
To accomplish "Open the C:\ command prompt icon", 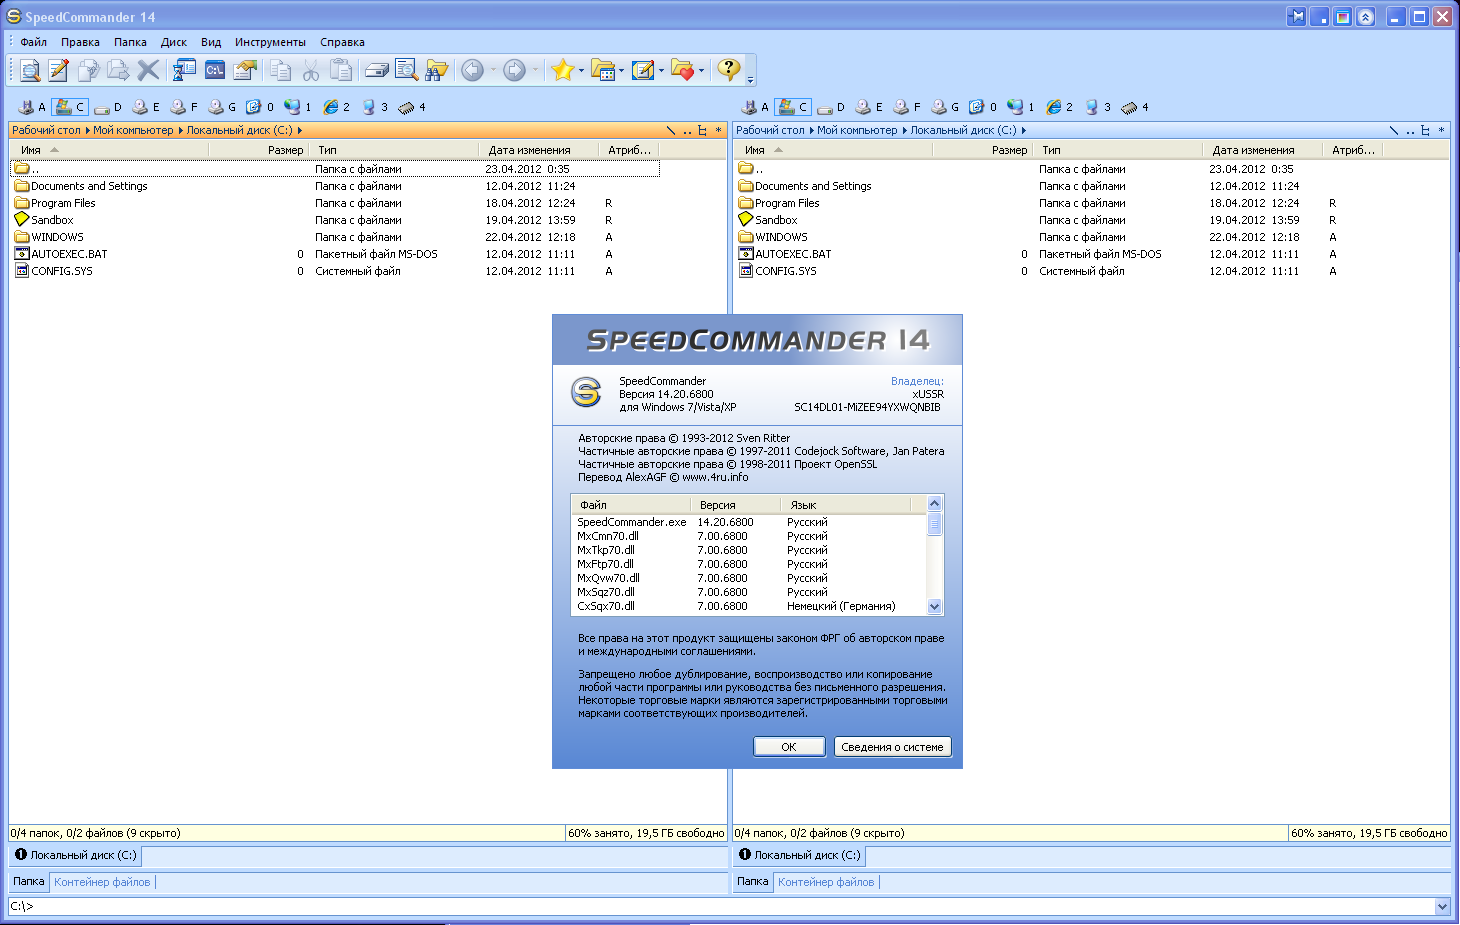I will click(214, 70).
